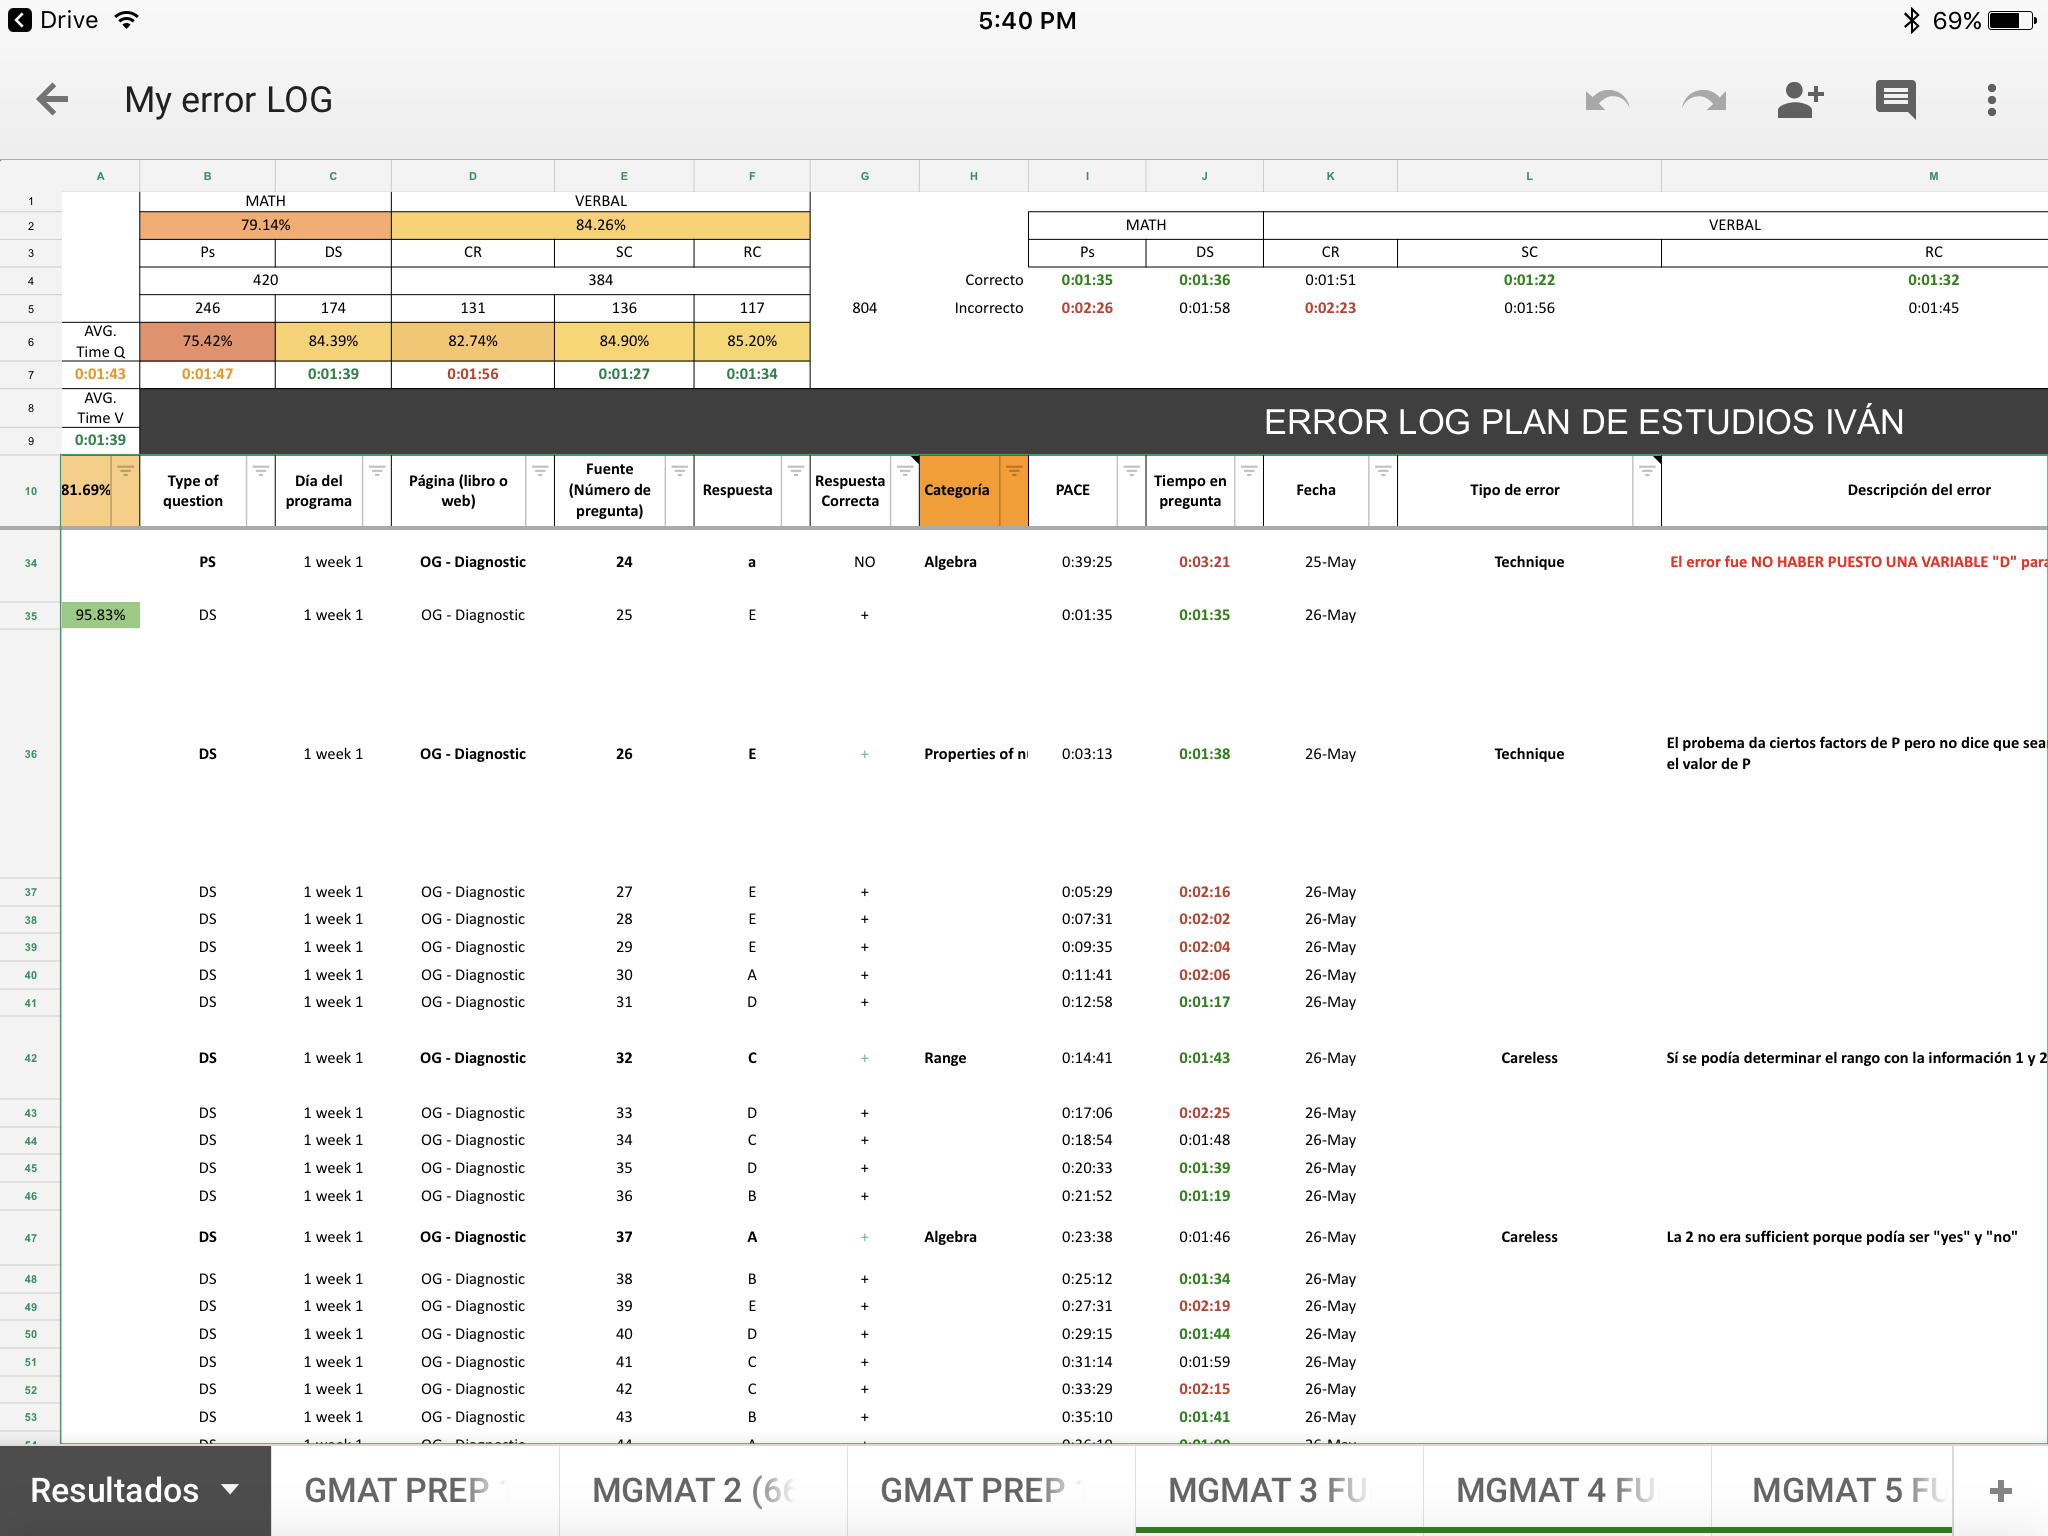The image size is (2048, 1536).
Task: Tap the back arrow icon
Action: pos(52,99)
